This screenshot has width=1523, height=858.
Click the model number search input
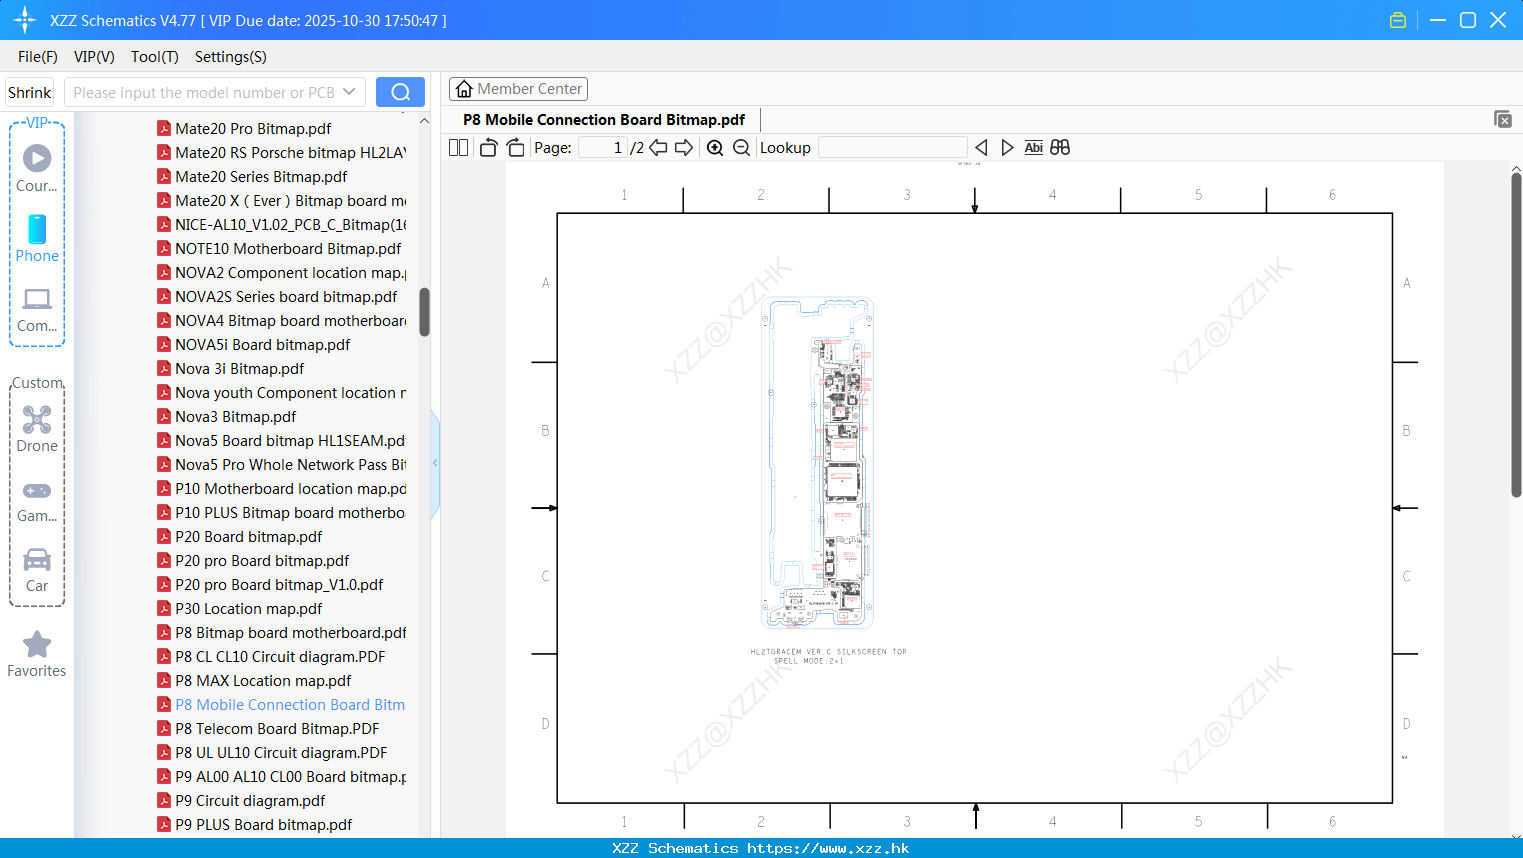point(203,92)
